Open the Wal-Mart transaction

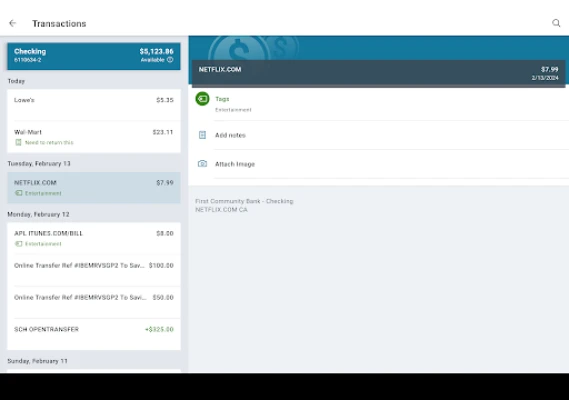point(94,137)
